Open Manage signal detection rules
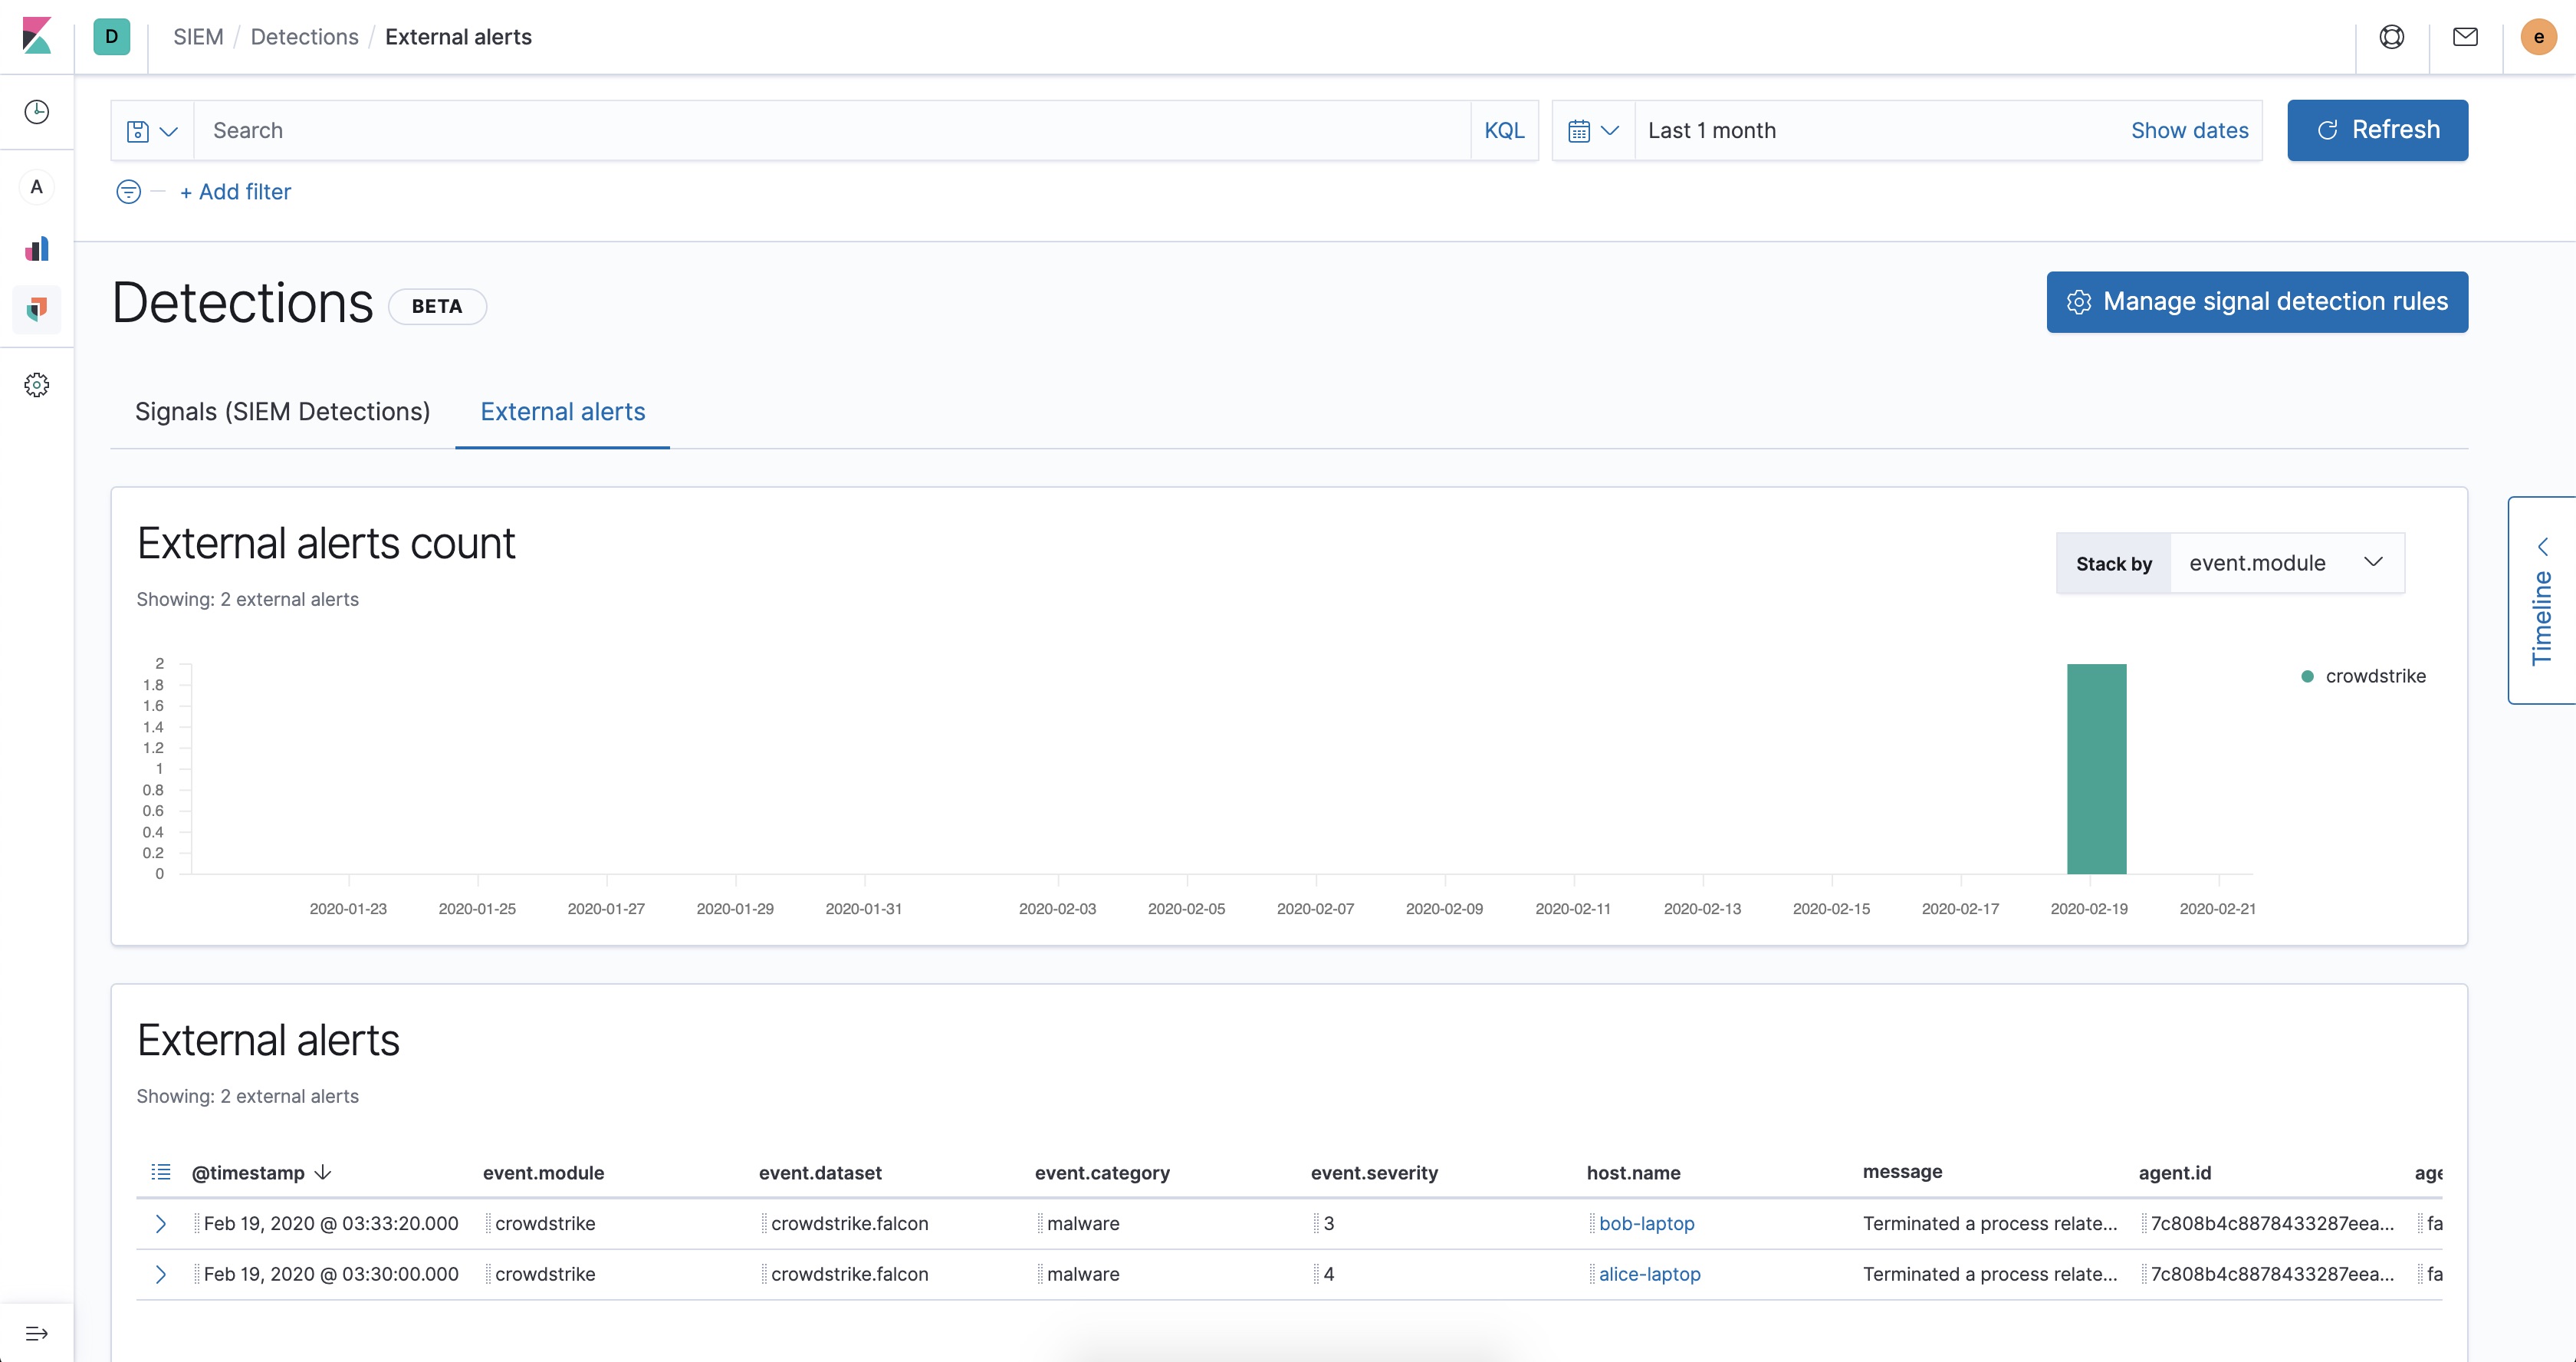Viewport: 2576px width, 1362px height. click(2256, 302)
